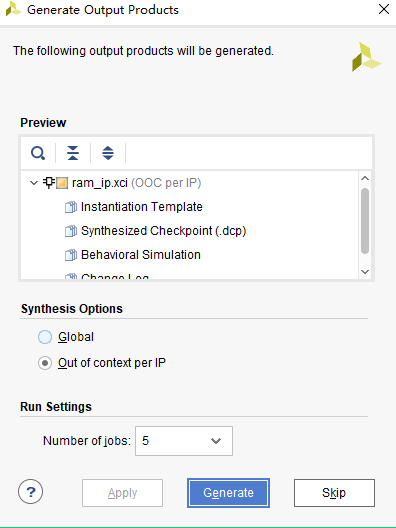This screenshot has height=528, width=396.
Task: Select Out of context per IP option
Action: pos(45,363)
